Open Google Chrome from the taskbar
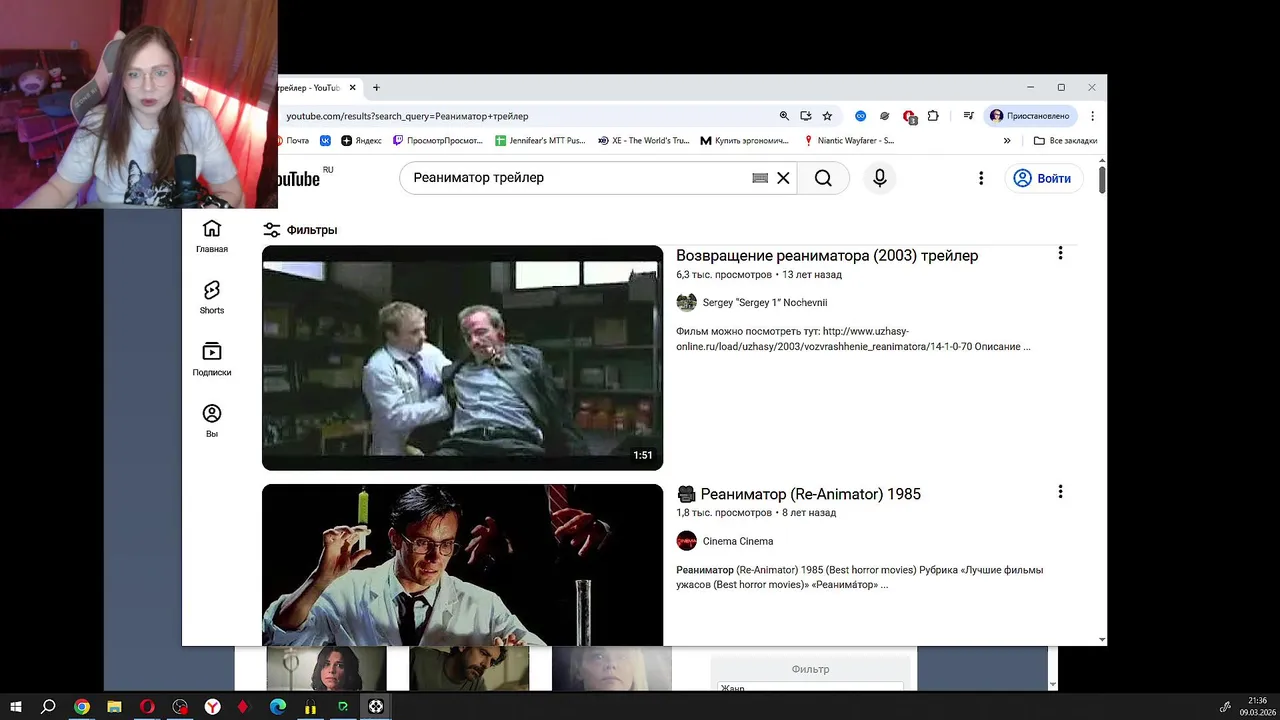 pos(82,707)
